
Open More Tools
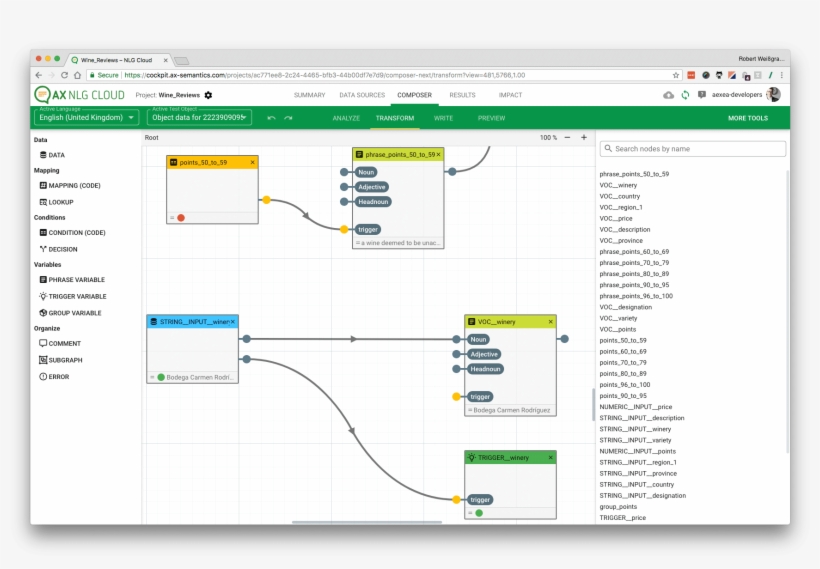coord(747,118)
